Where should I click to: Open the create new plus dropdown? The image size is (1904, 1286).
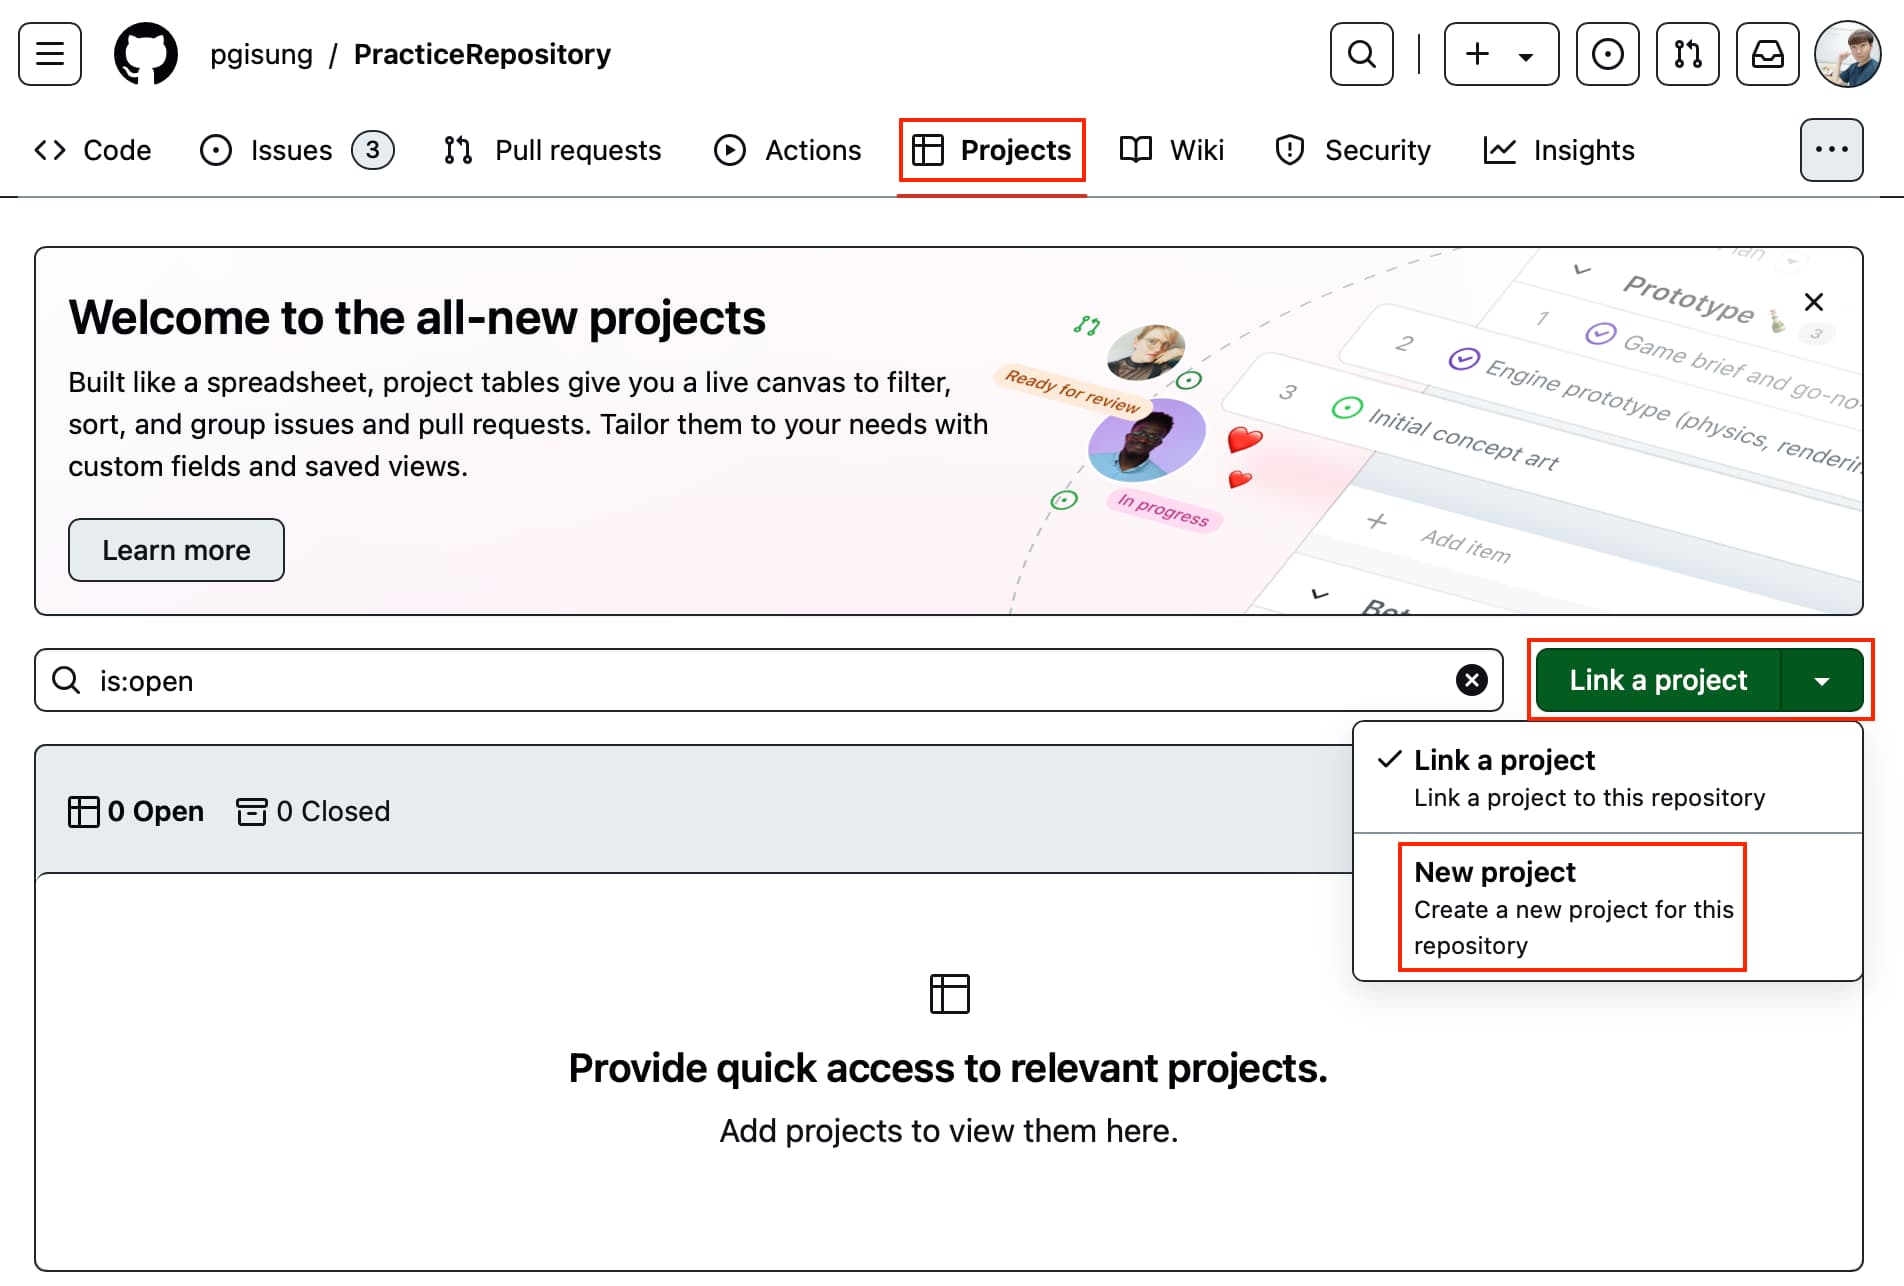point(1501,54)
